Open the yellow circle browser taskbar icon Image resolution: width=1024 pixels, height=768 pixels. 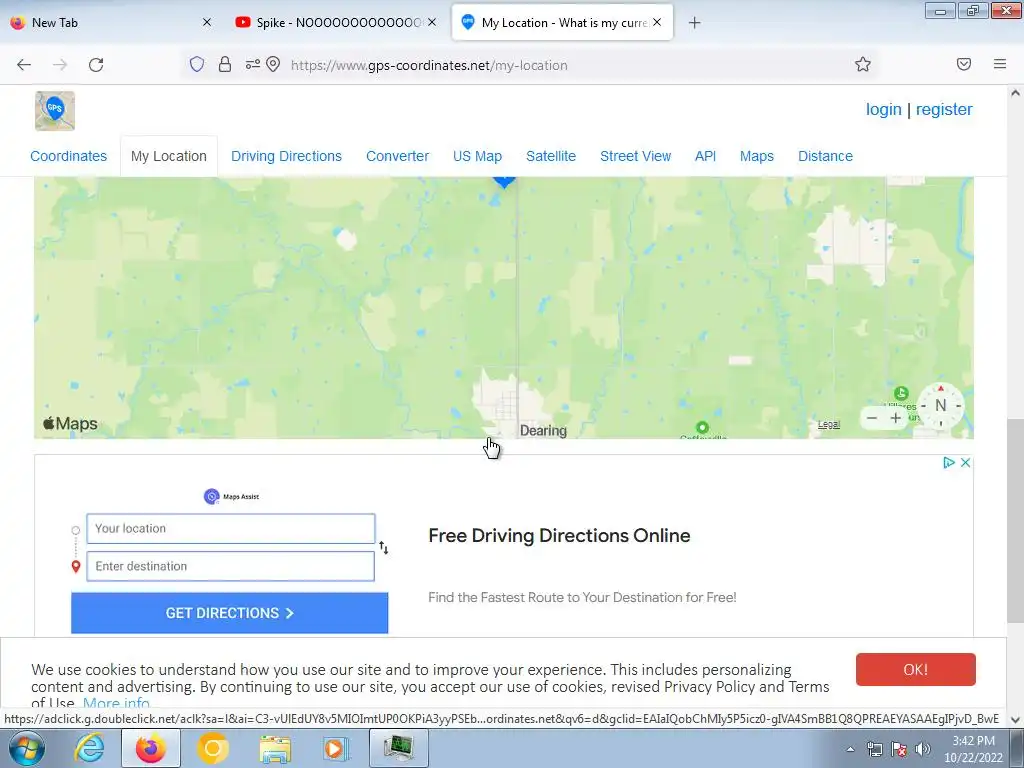212,748
